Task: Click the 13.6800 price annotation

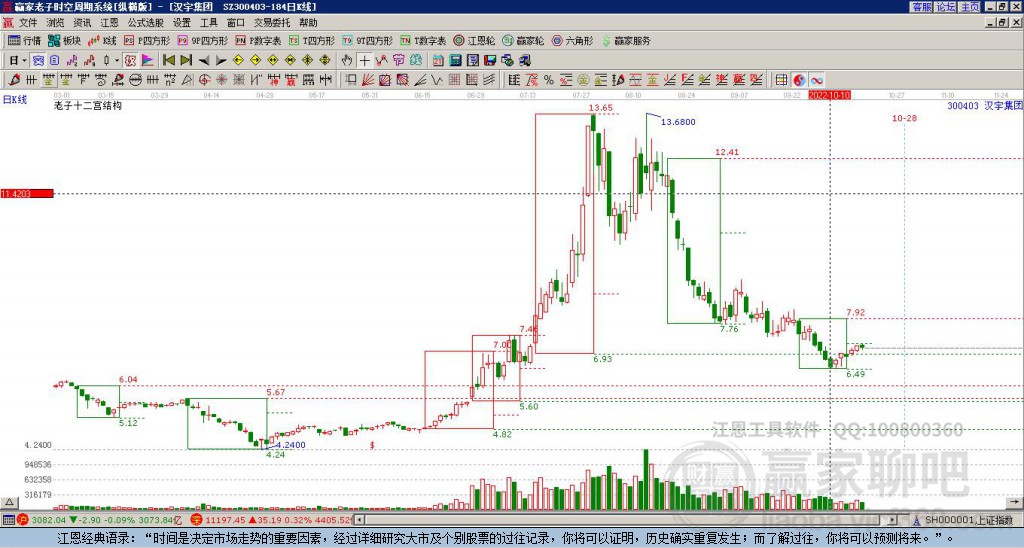Action: tap(678, 121)
